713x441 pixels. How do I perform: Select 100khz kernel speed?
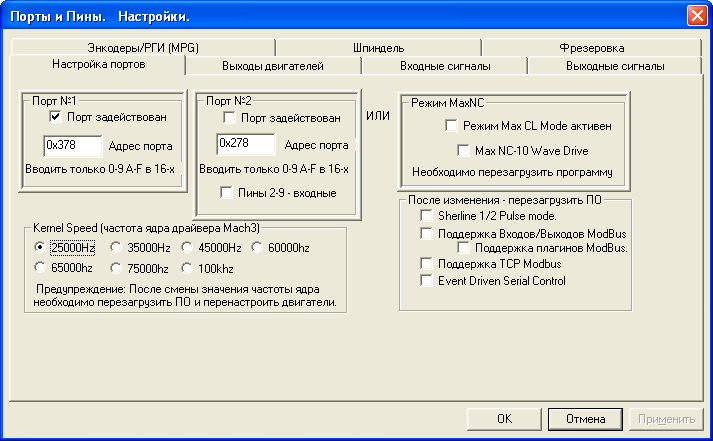188,268
